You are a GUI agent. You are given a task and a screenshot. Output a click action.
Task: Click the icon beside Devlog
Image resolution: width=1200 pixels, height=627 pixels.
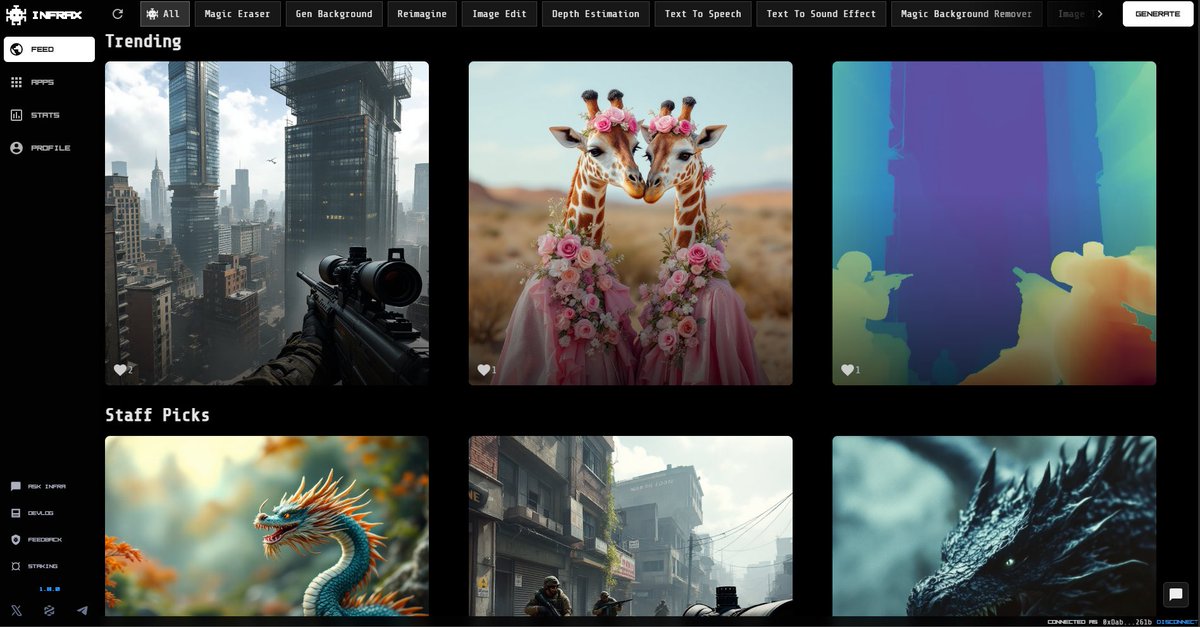click(x=15, y=513)
